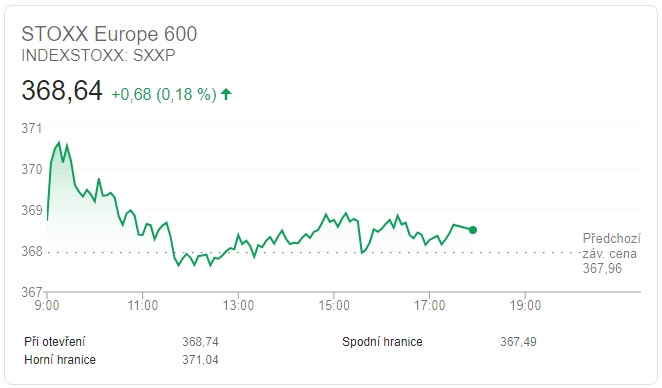Image resolution: width=662 pixels, height=388 pixels.
Task: Select the 15:00 time axis label
Action: pos(334,305)
